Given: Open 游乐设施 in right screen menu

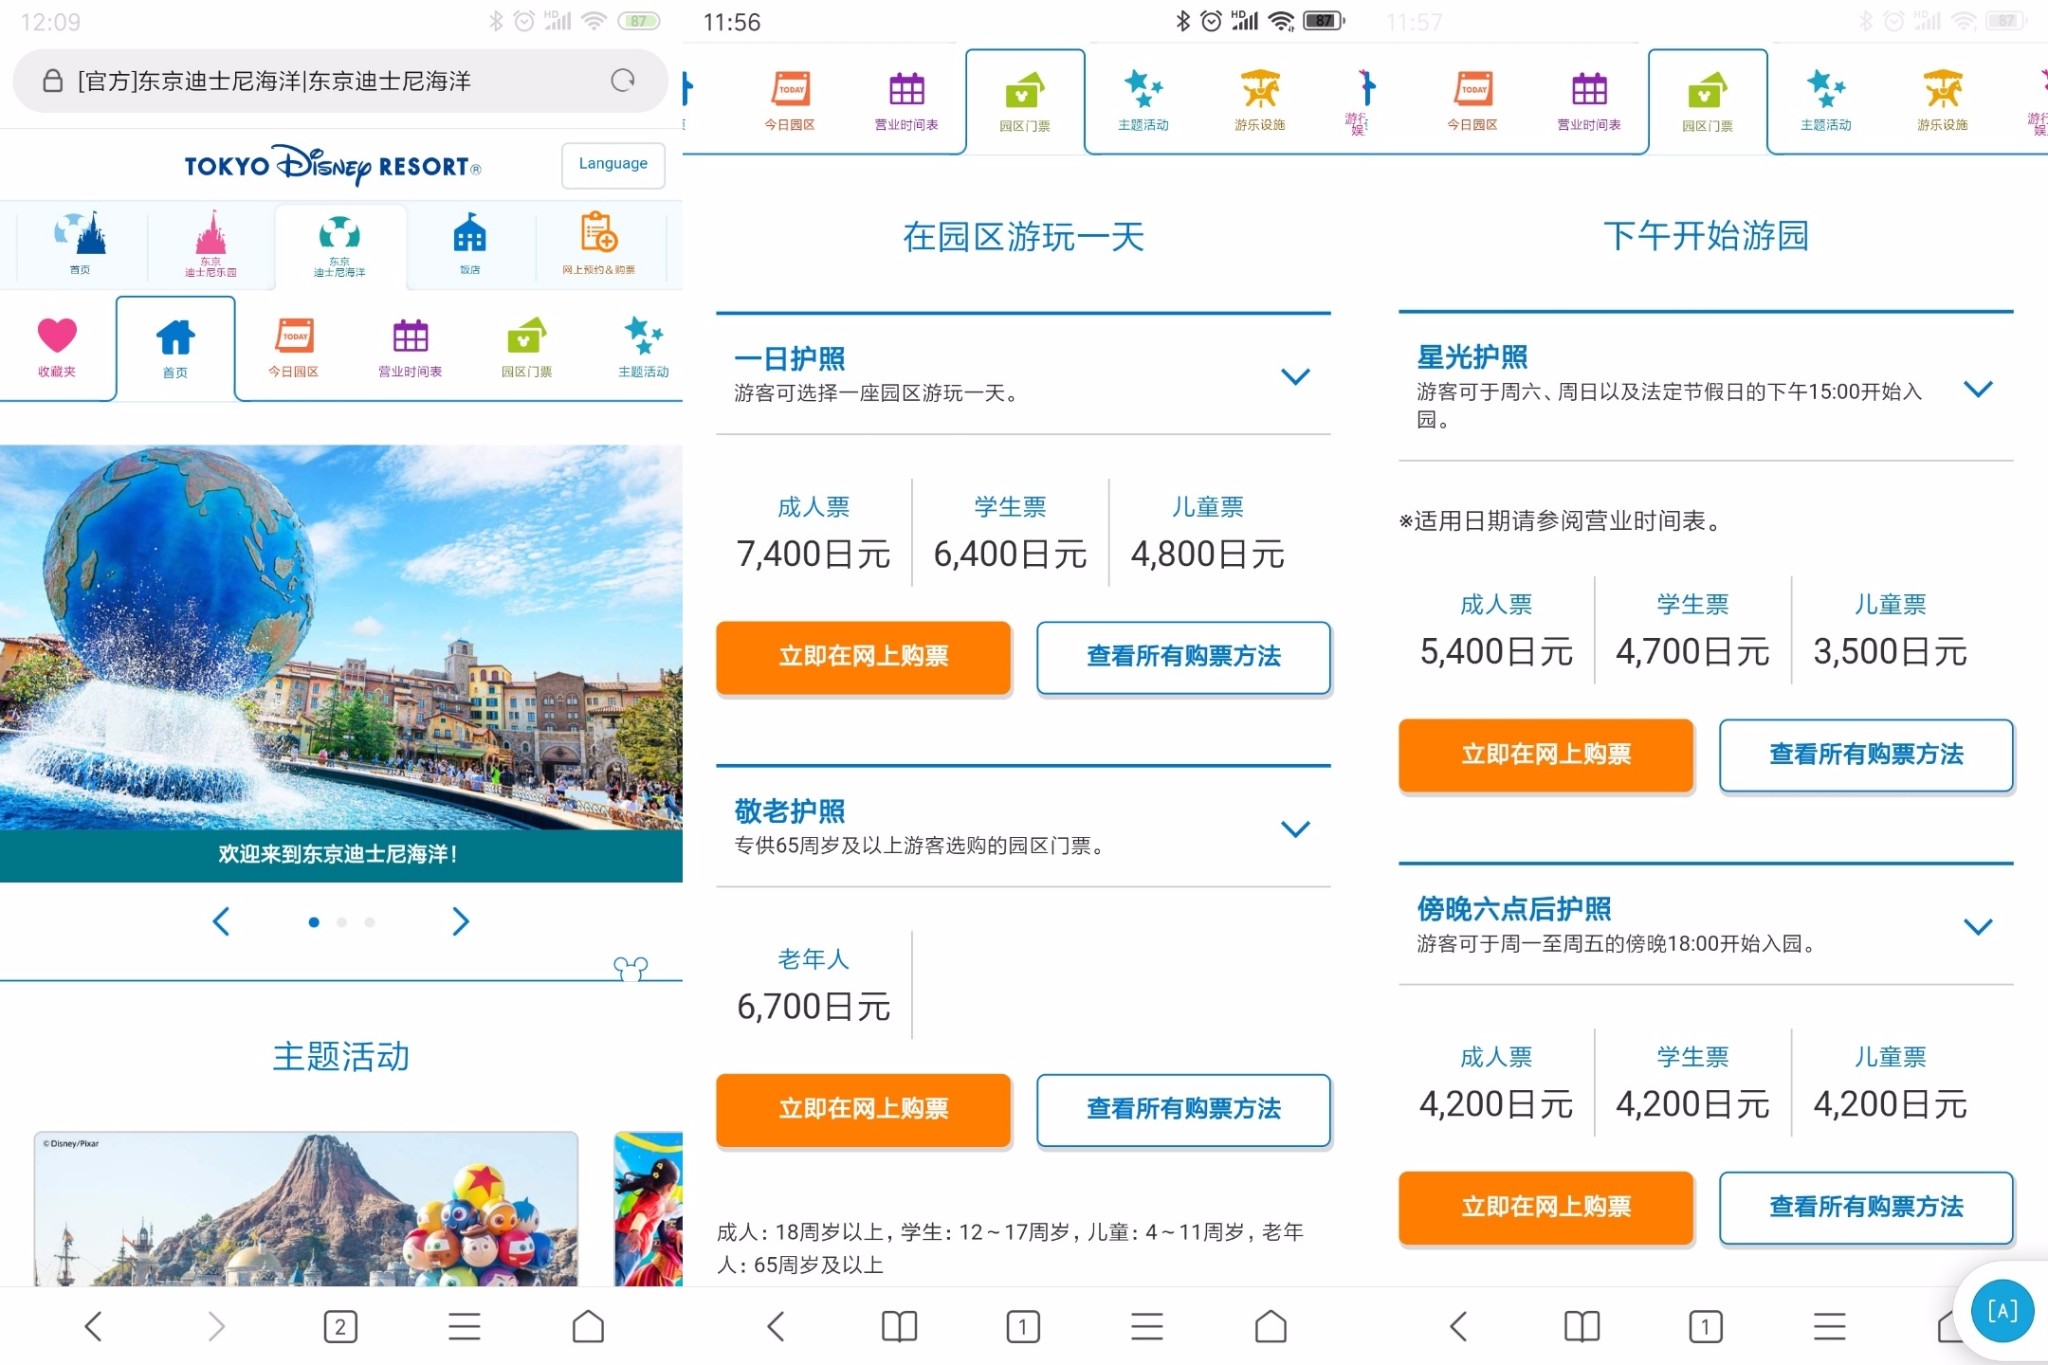Looking at the screenshot, I should coord(1943,100).
